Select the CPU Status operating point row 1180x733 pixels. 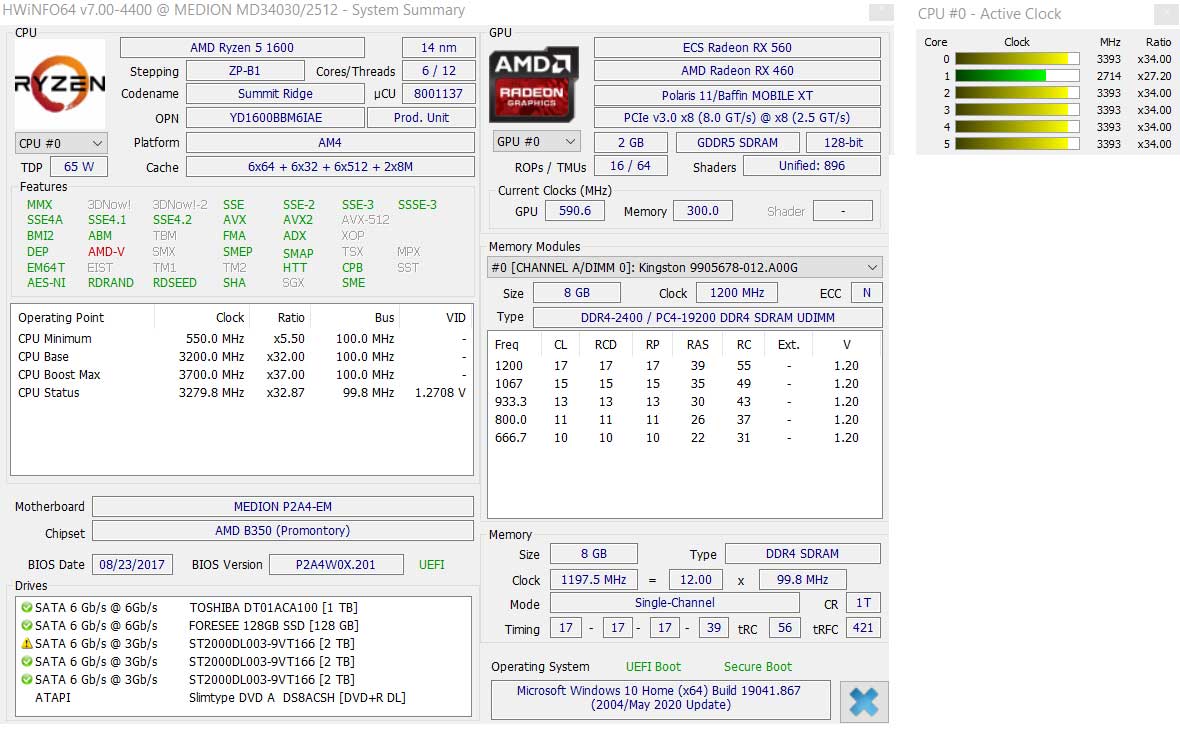pos(242,393)
